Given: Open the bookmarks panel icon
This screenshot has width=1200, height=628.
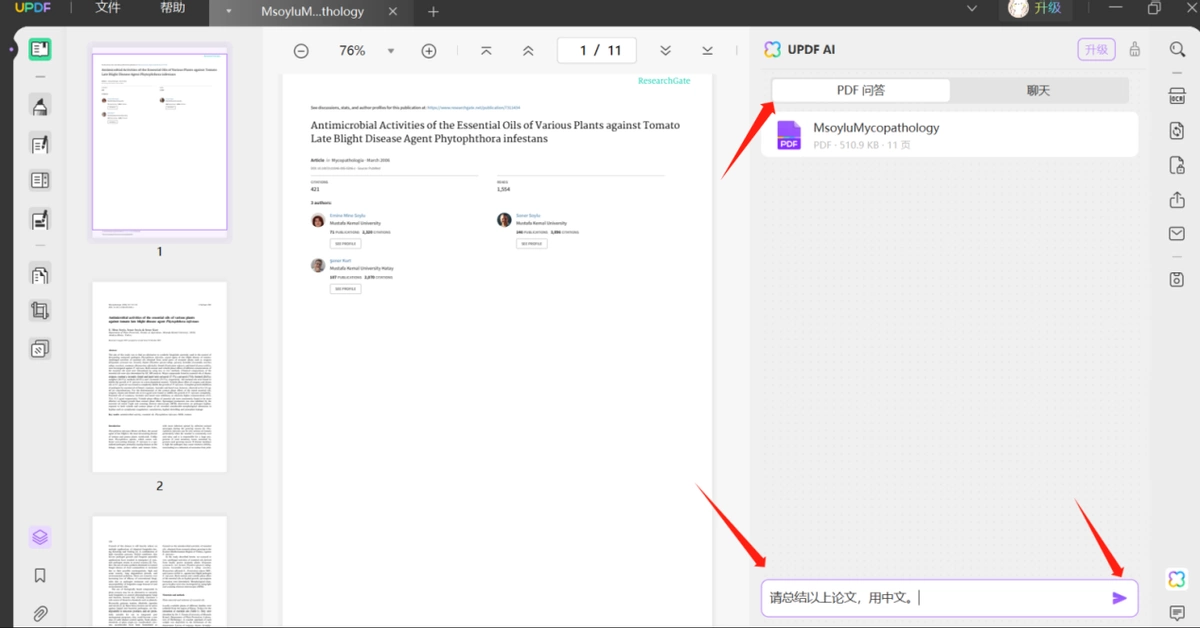Looking at the screenshot, I should (x=40, y=576).
